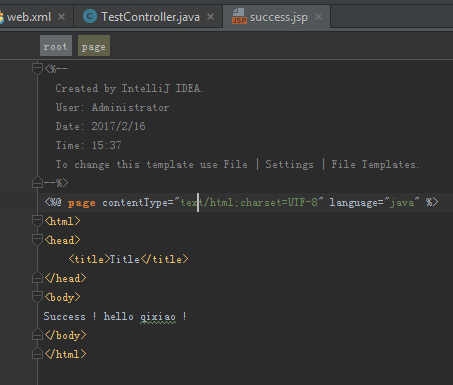Viewport: 453px width, 385px height.
Task: Click the word 'Success' in the body
Action: pyautogui.click(x=64, y=316)
